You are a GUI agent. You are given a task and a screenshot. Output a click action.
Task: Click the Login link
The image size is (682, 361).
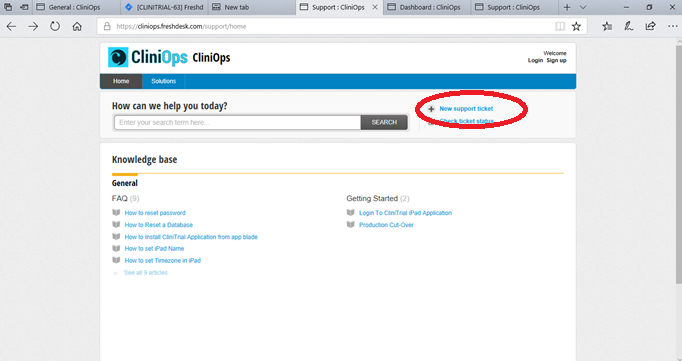tap(535, 60)
